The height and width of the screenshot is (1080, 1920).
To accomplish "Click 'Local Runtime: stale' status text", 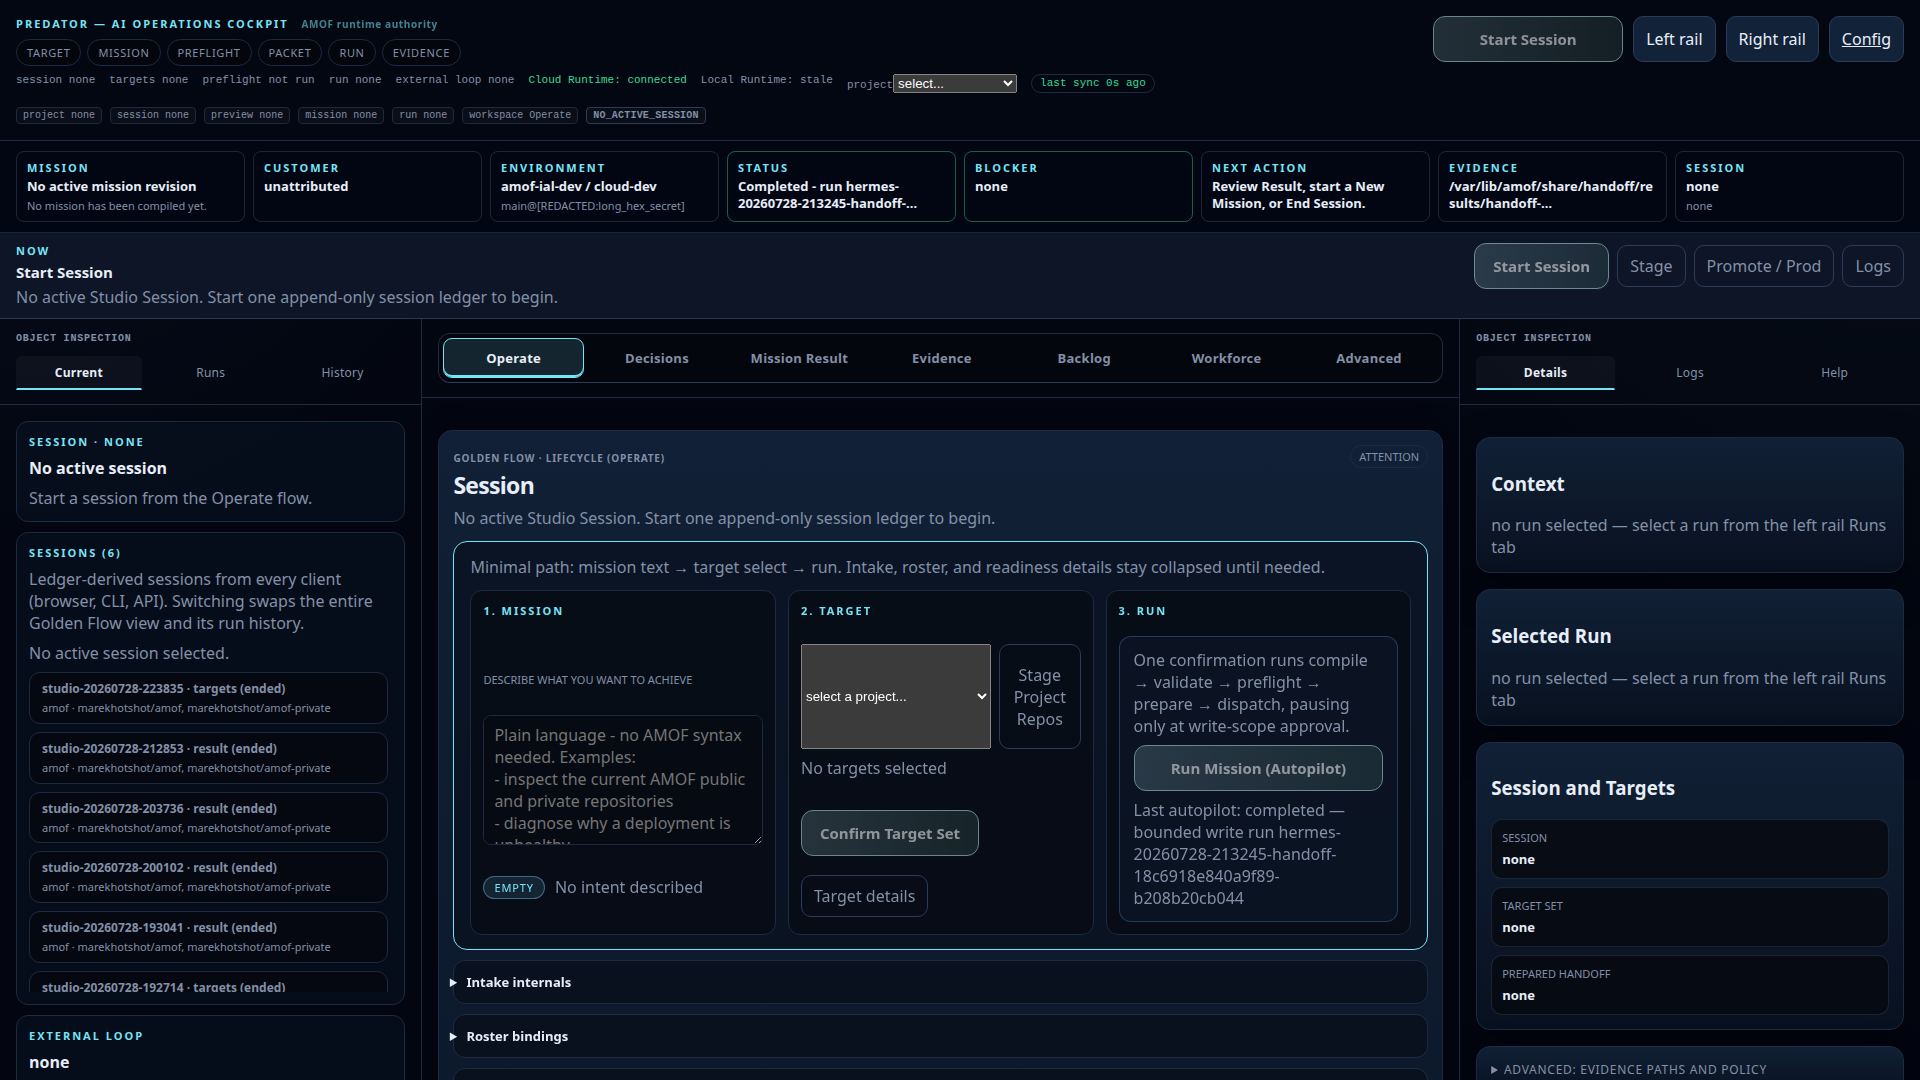I will pyautogui.click(x=766, y=80).
